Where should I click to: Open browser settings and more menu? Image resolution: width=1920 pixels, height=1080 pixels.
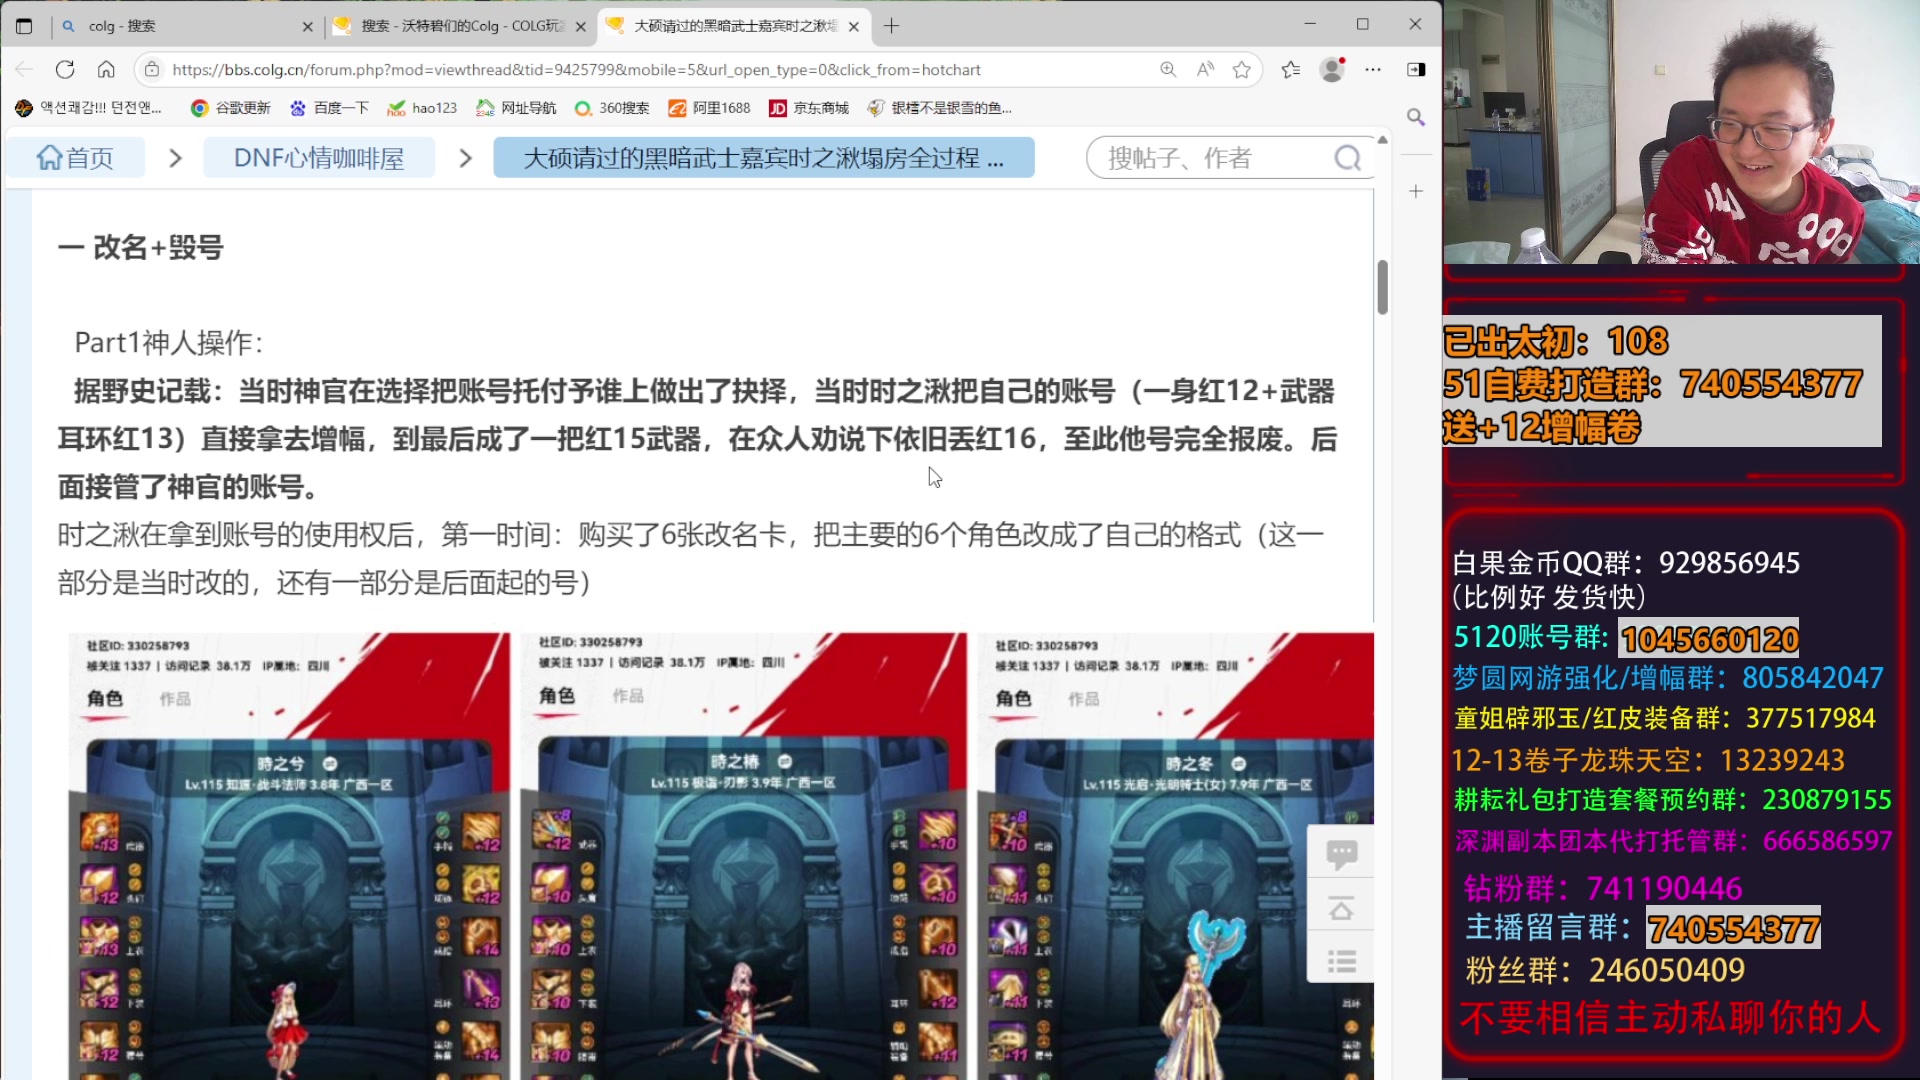[x=1373, y=69]
